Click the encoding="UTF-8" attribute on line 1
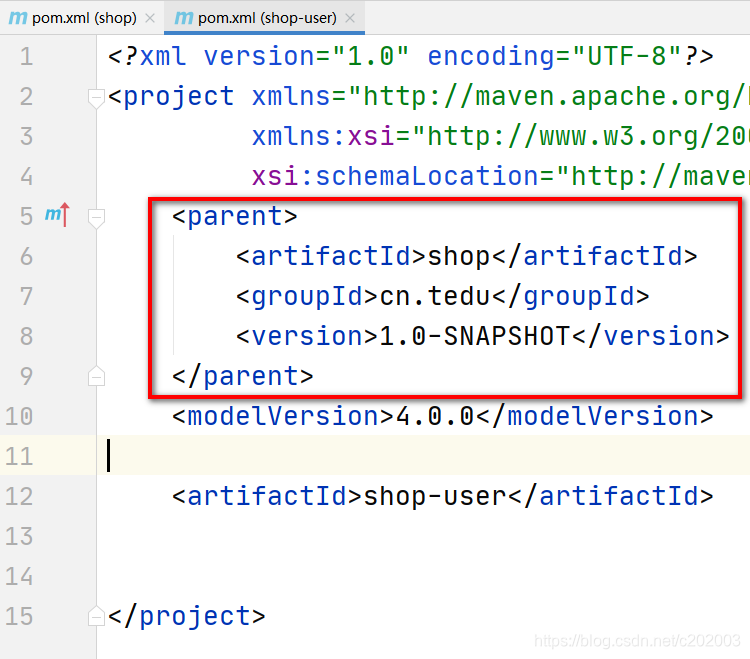The width and height of the screenshot is (750, 659). (x=555, y=56)
